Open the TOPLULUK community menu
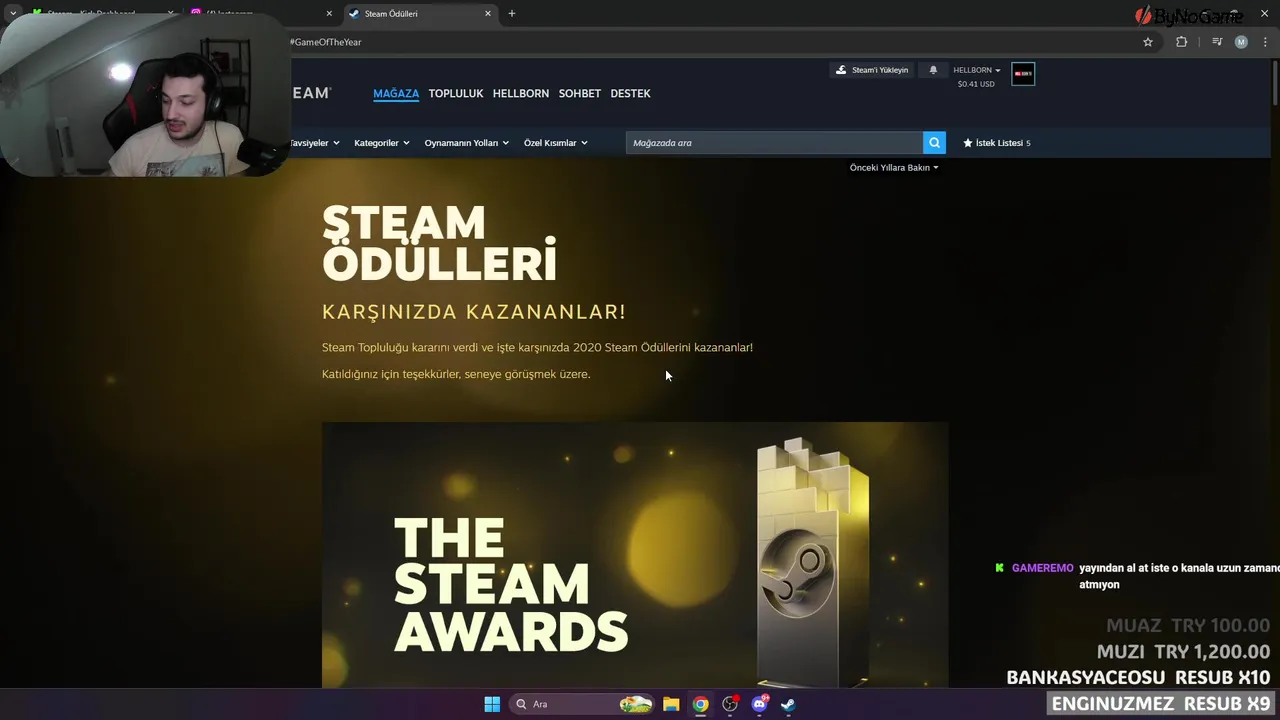Viewport: 1280px width, 720px height. [456, 93]
